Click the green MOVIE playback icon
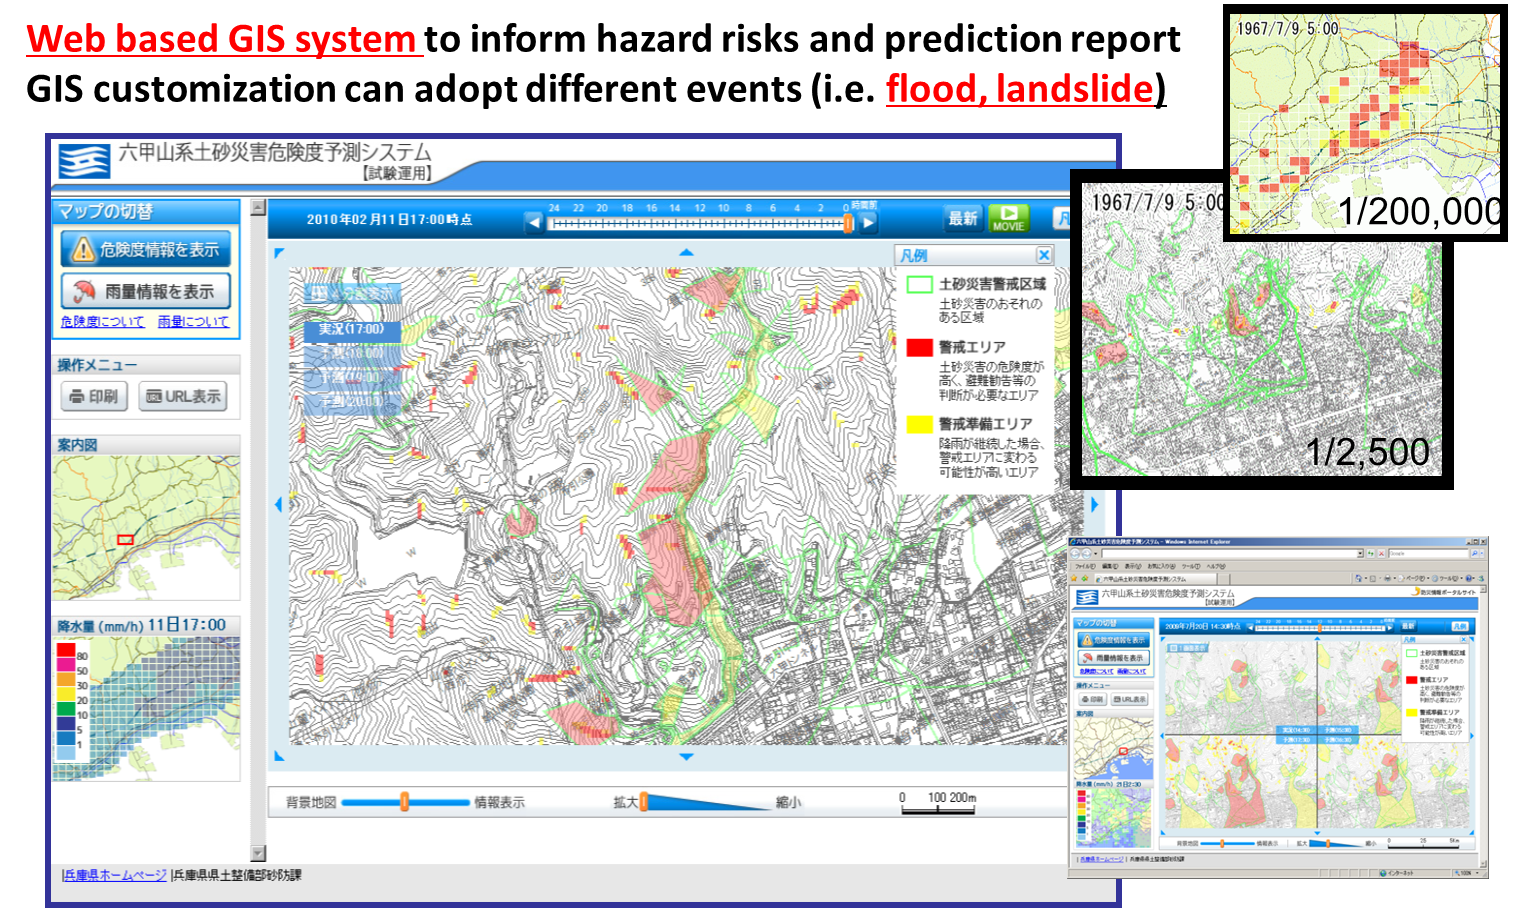 pos(1010,217)
